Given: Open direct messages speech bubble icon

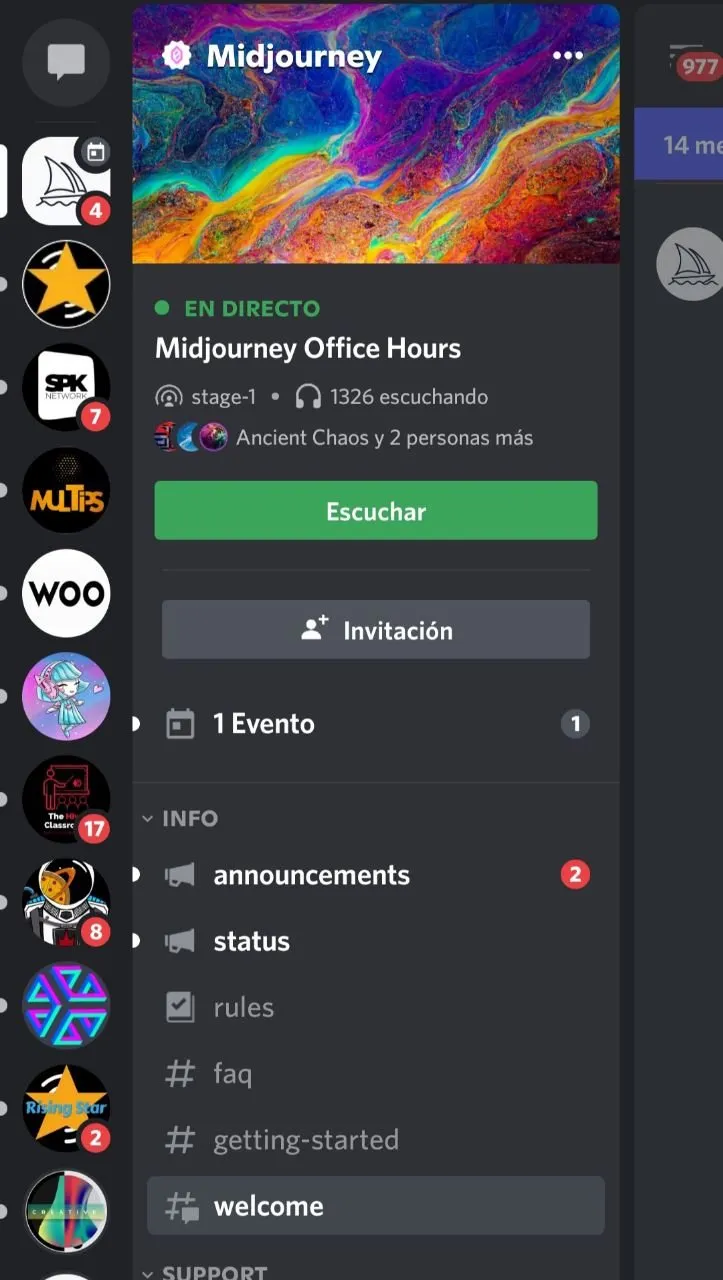Looking at the screenshot, I should click(x=66, y=63).
